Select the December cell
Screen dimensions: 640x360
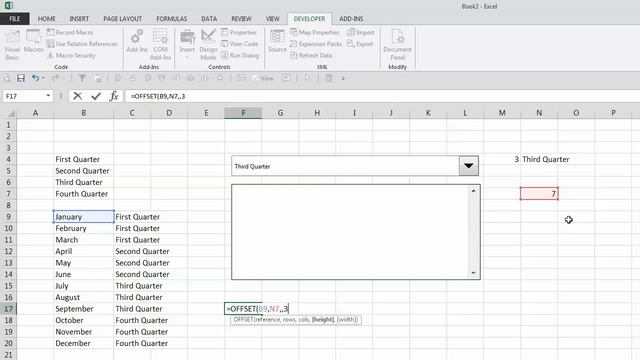(83, 343)
